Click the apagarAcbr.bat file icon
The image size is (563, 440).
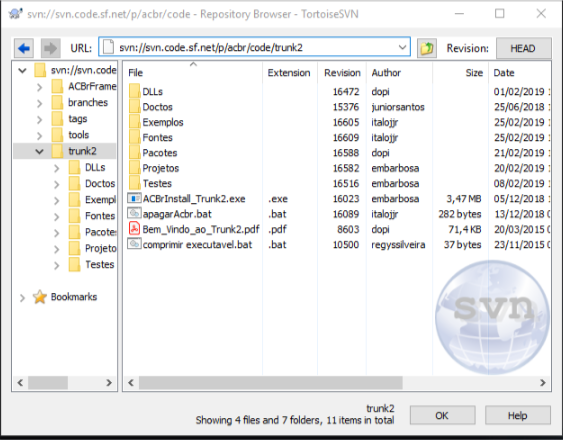pos(134,213)
